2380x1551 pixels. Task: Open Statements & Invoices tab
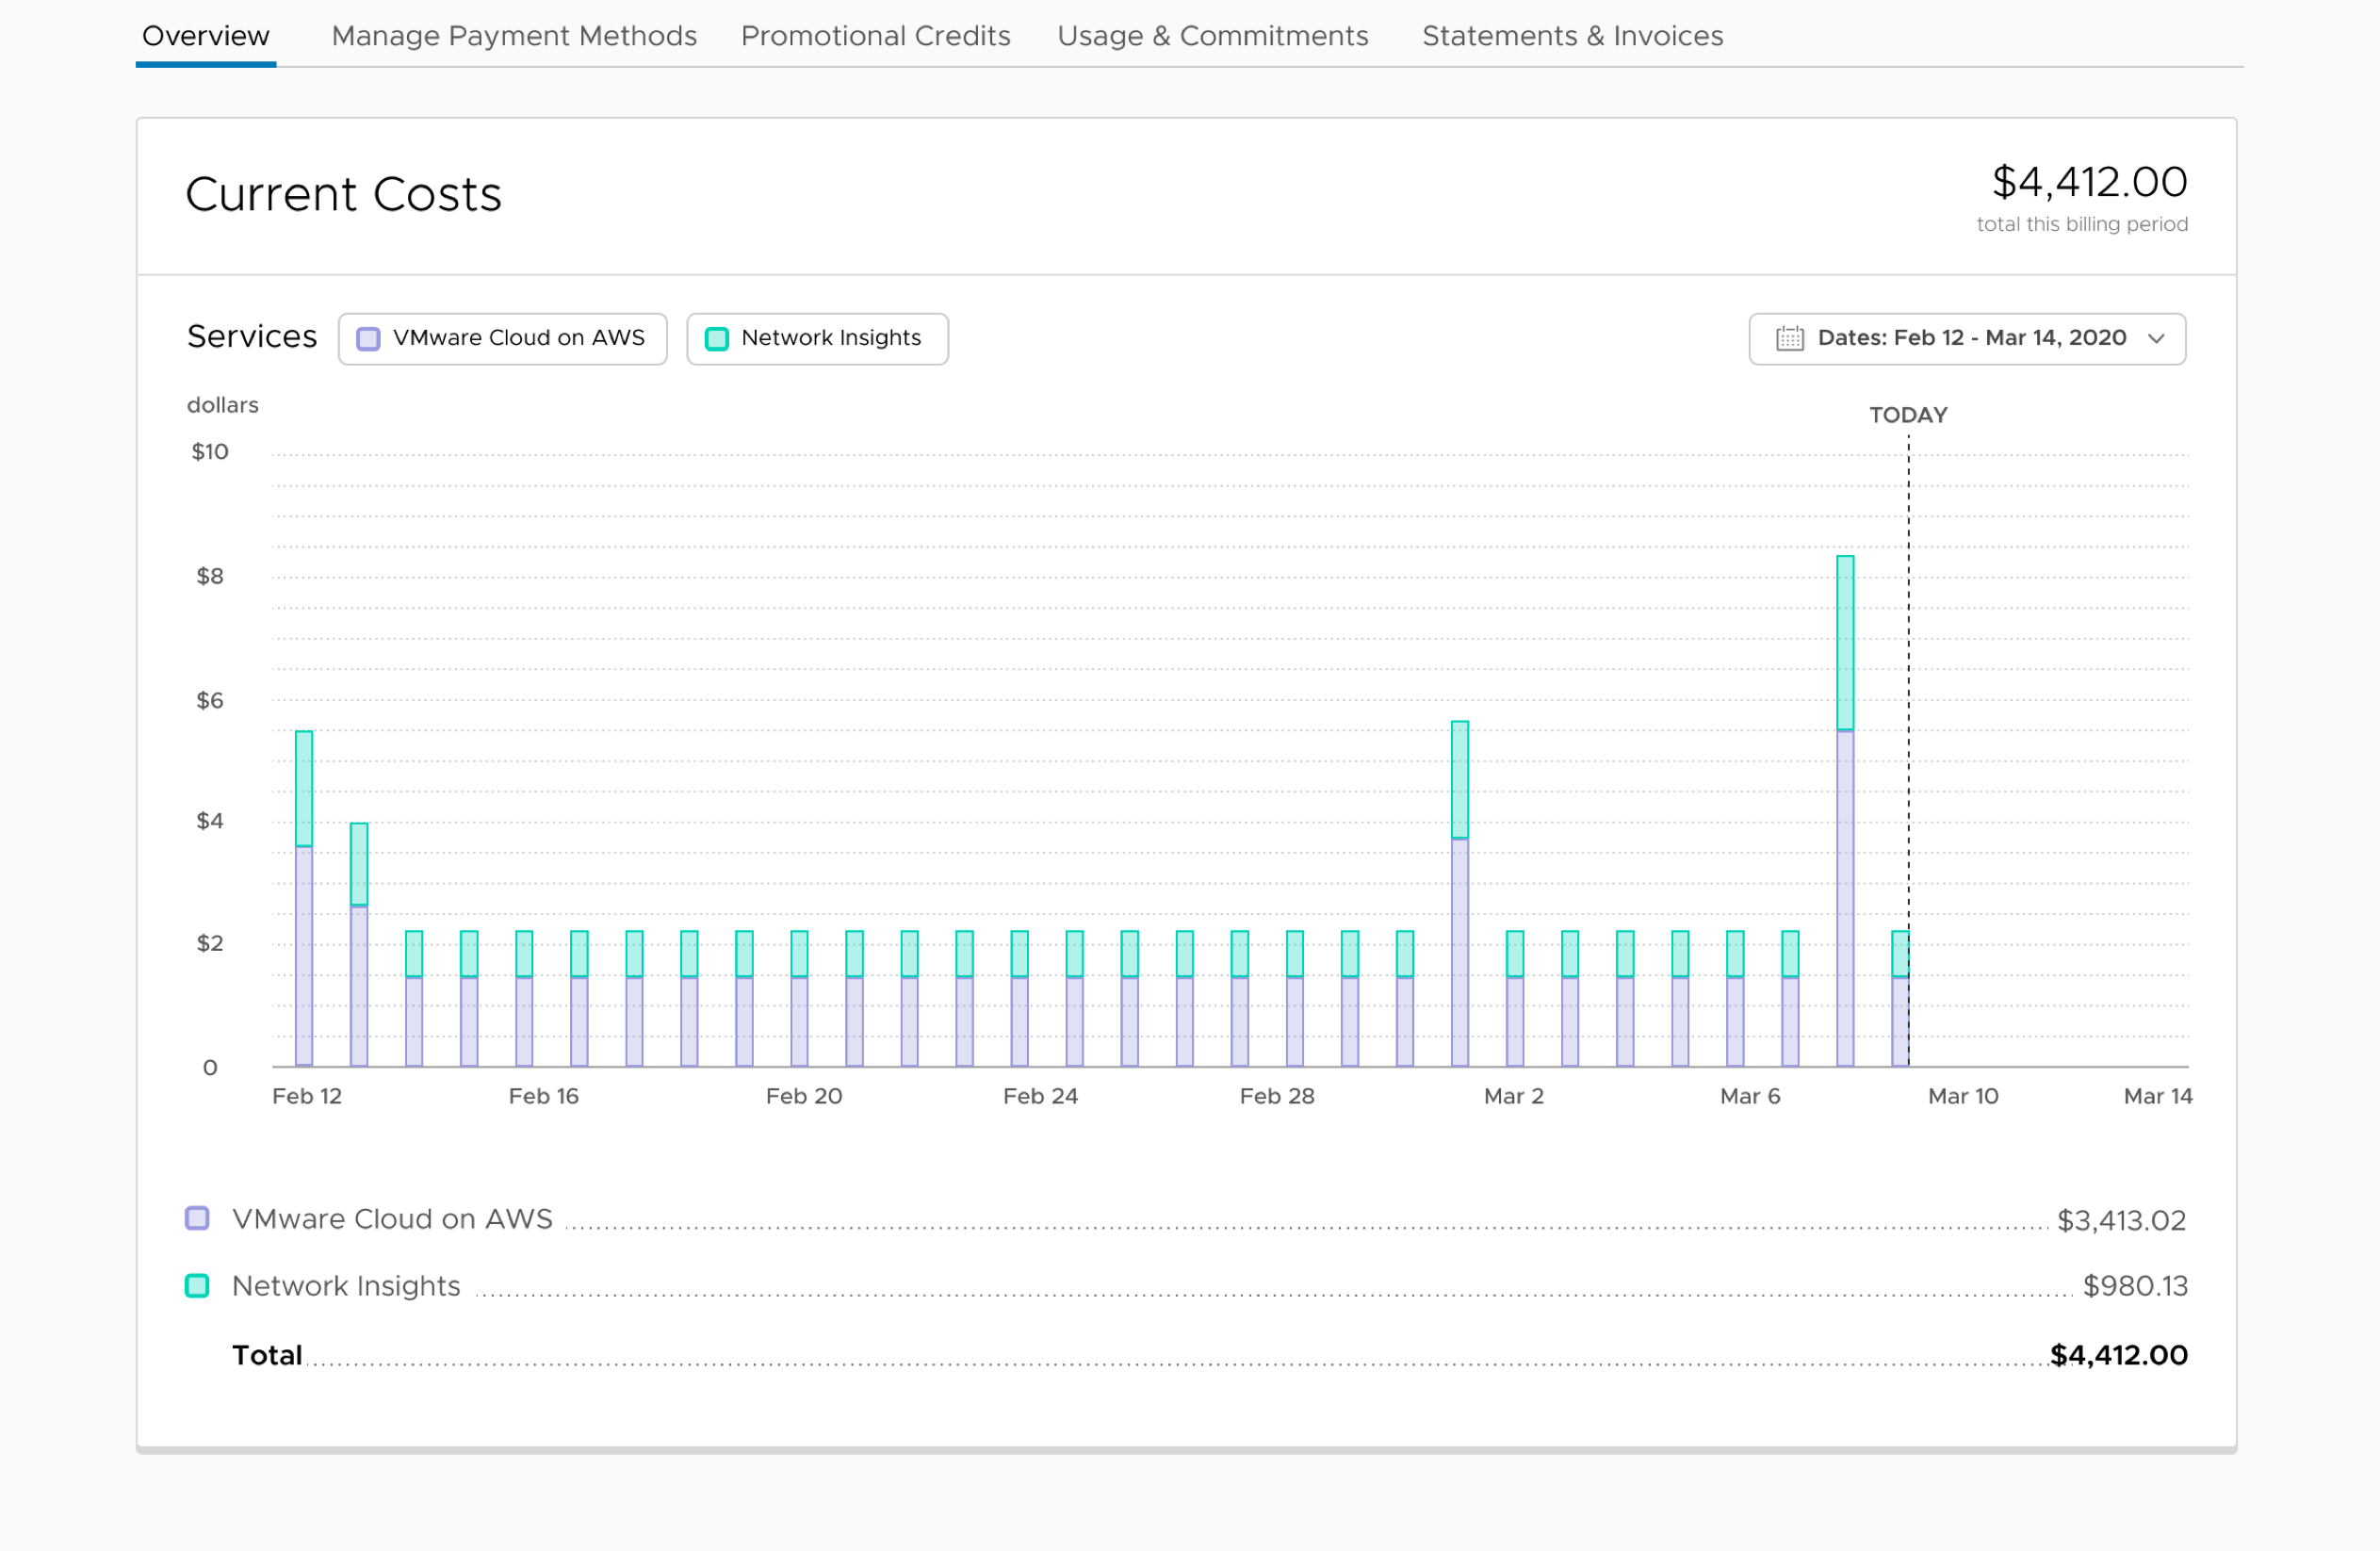1572,36
